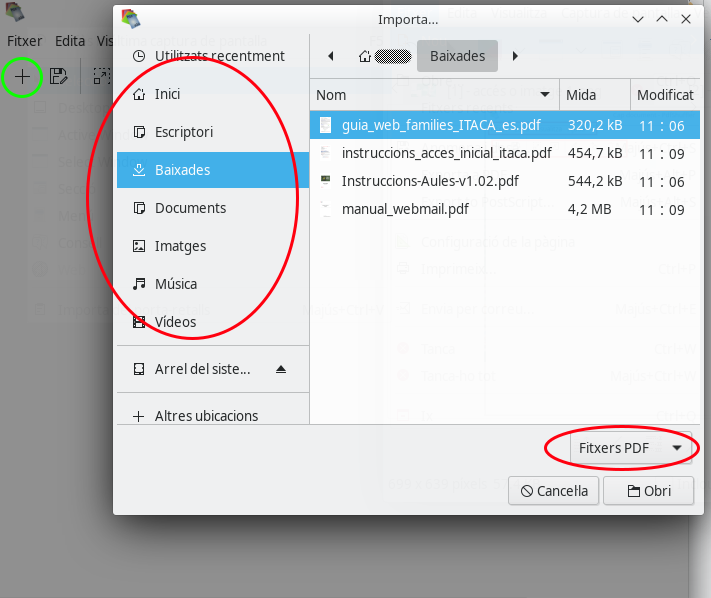This screenshot has width=711, height=598.
Task: Sort files by Nom column header
Action: point(433,95)
